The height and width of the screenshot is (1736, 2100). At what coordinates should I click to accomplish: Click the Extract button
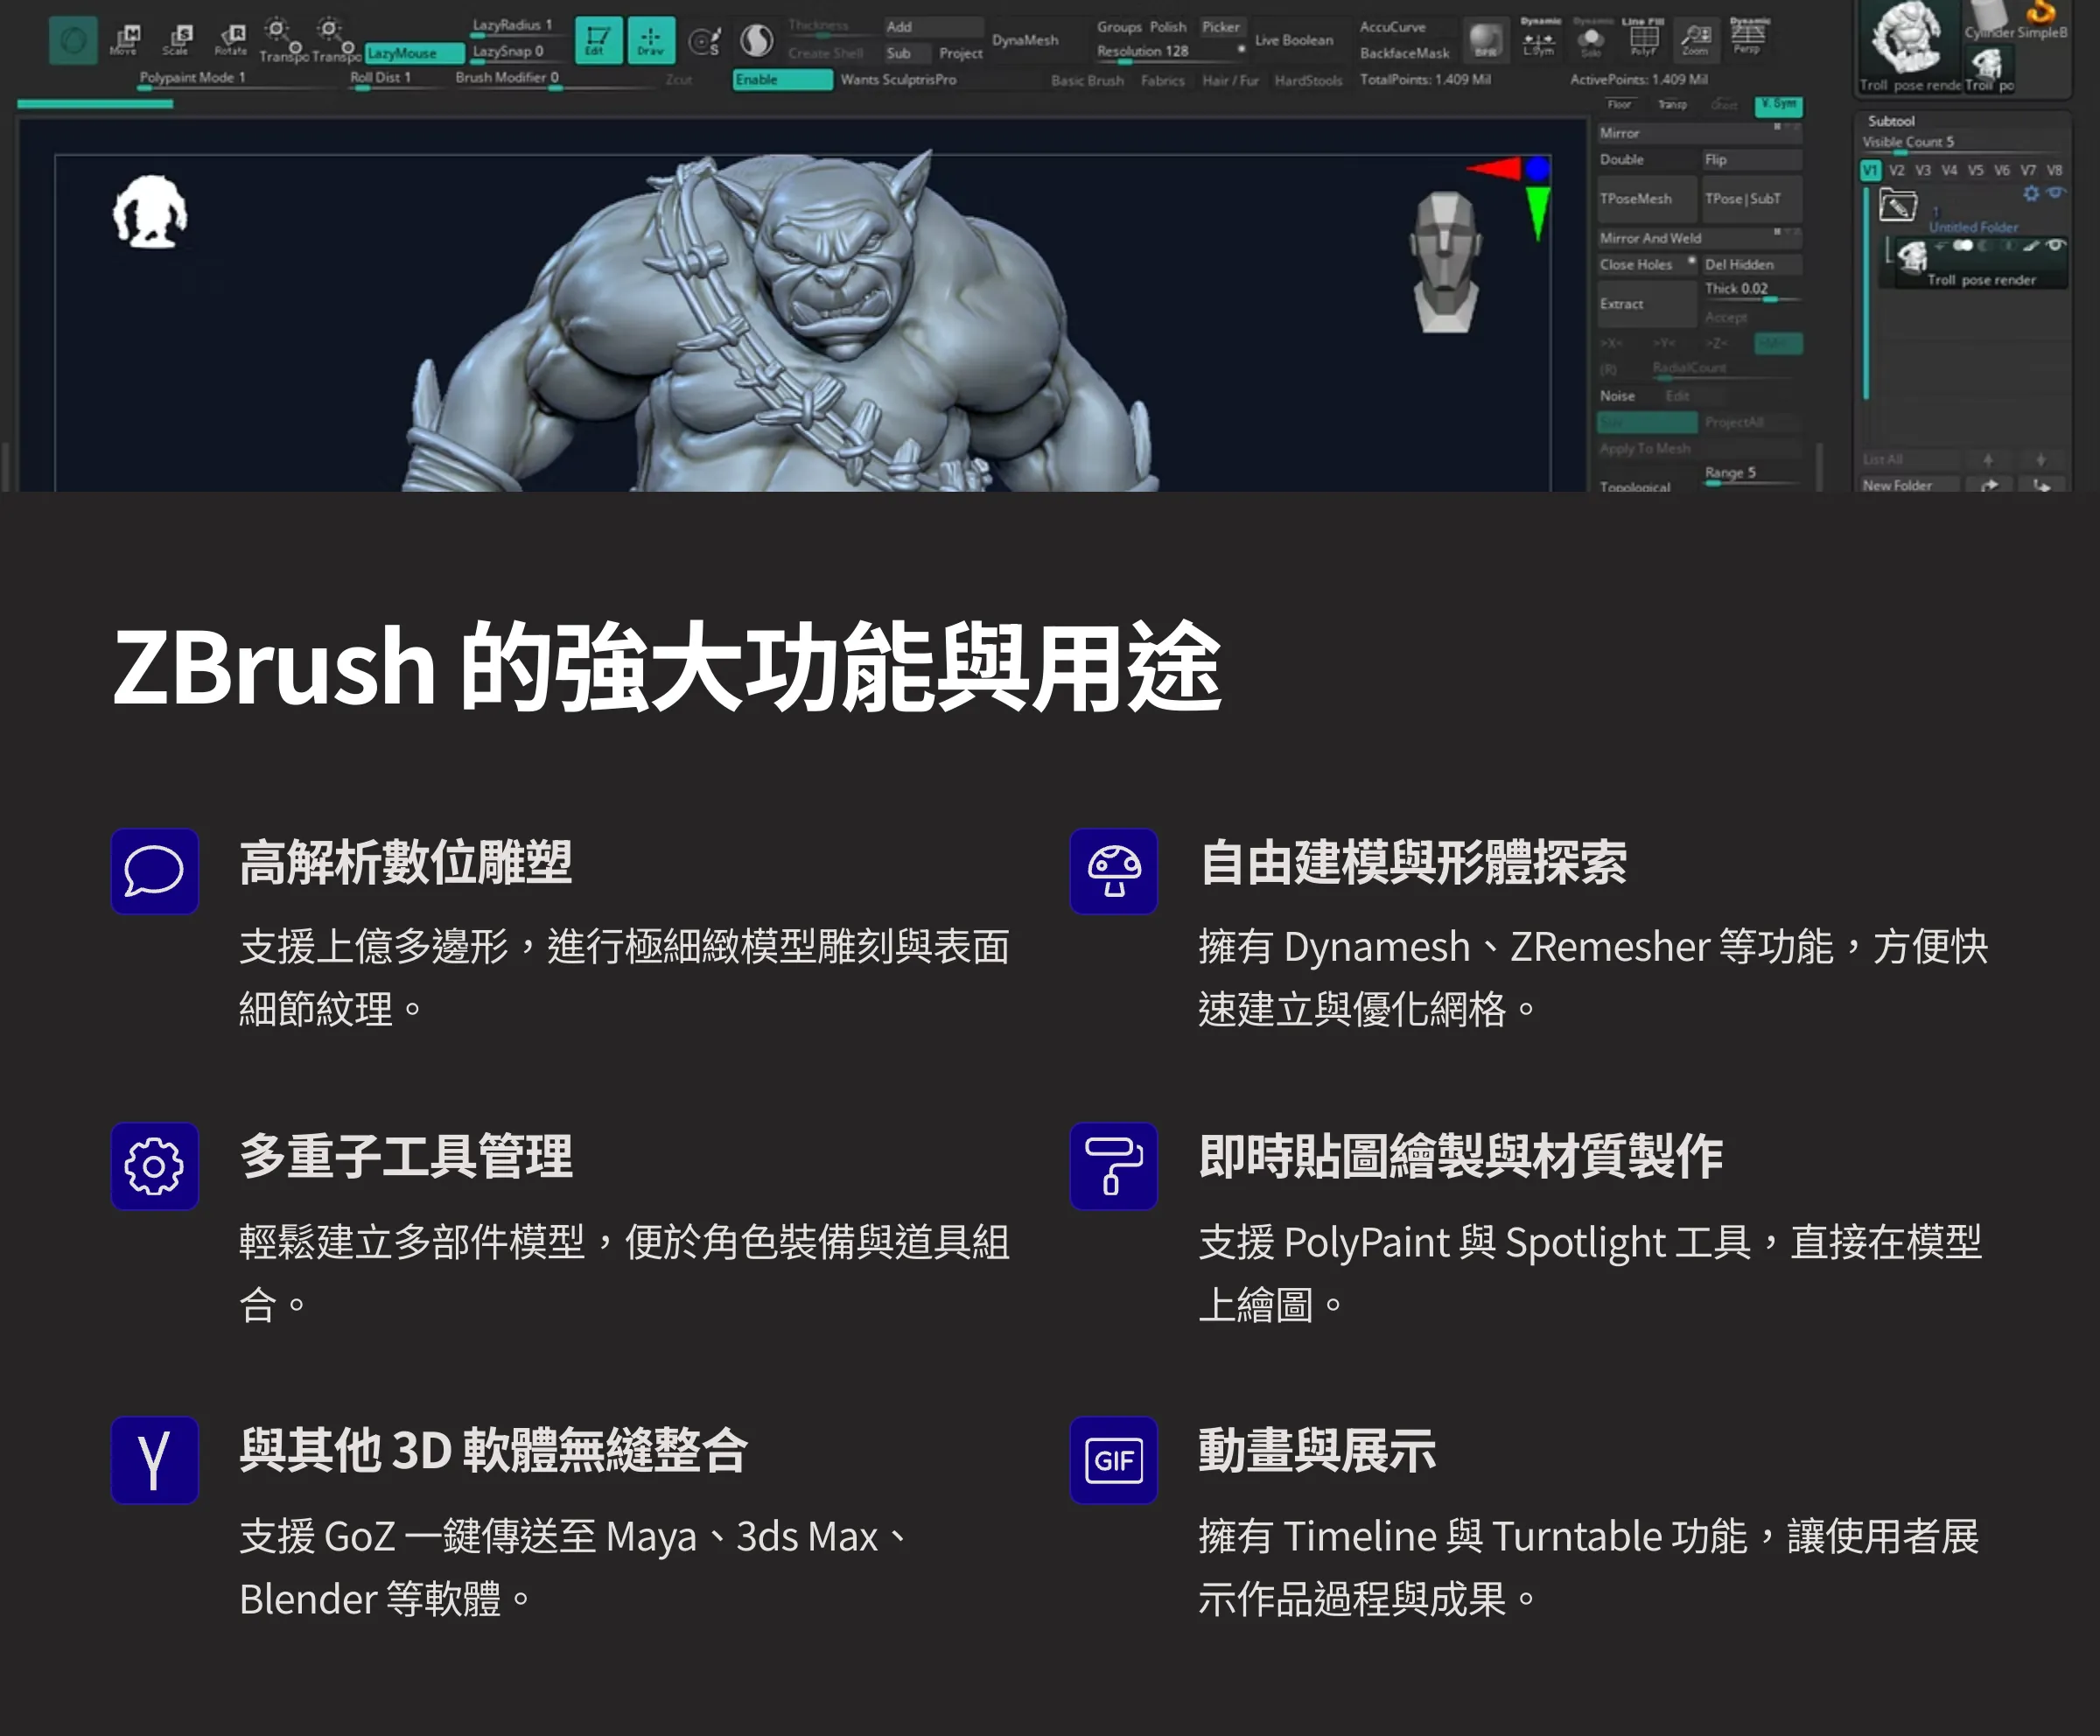pyautogui.click(x=1646, y=304)
